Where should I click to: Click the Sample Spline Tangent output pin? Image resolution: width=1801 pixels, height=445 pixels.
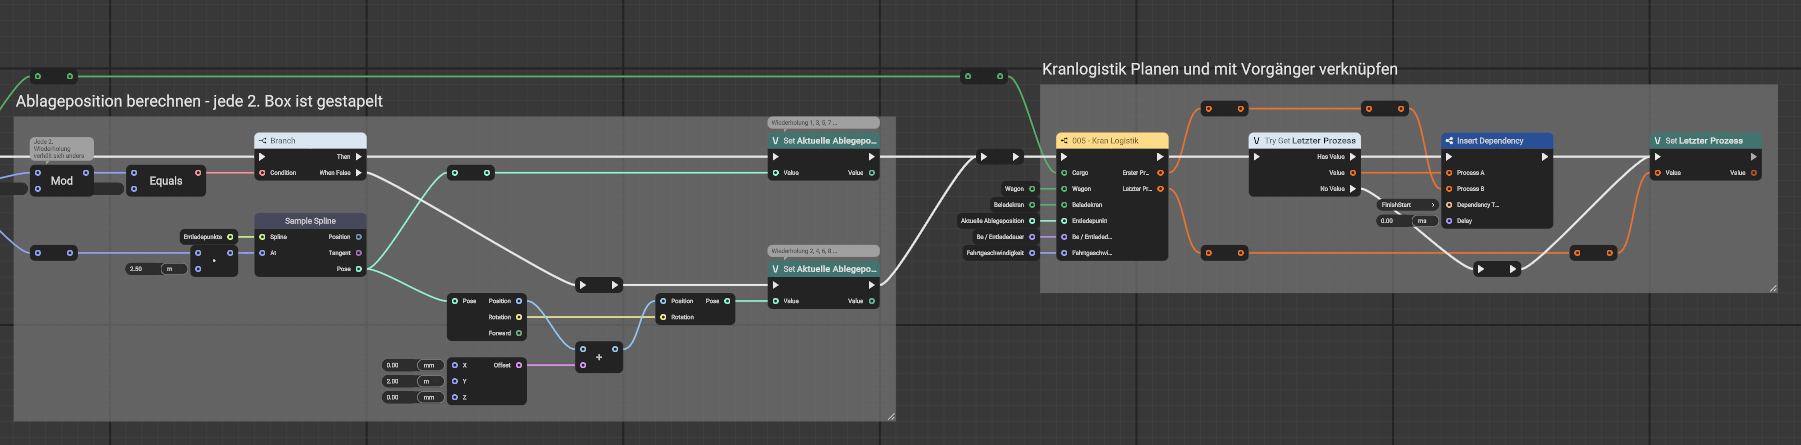pyautogui.click(x=359, y=253)
